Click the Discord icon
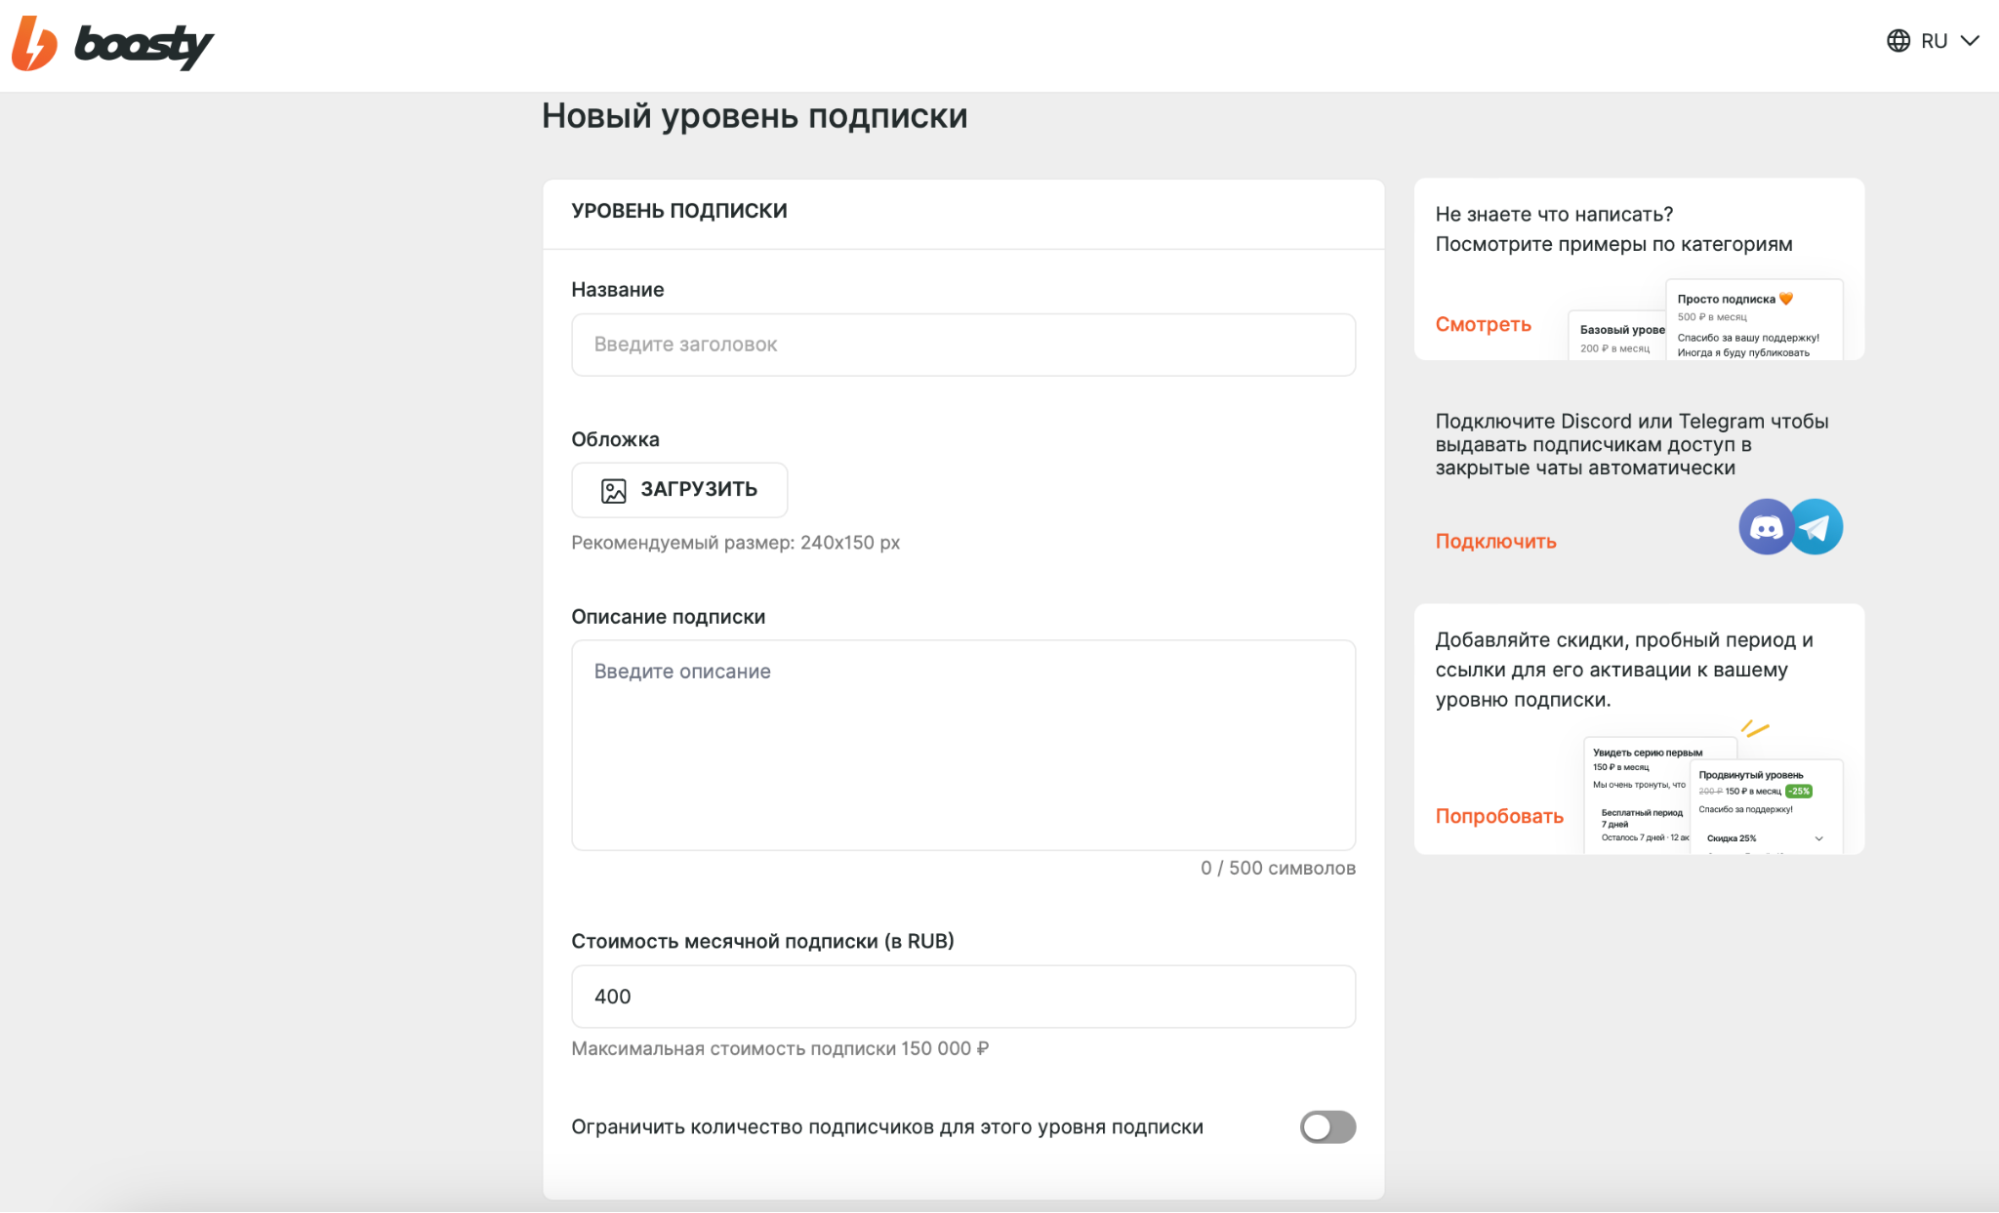Viewport: 1999px width, 1213px height. [1765, 527]
